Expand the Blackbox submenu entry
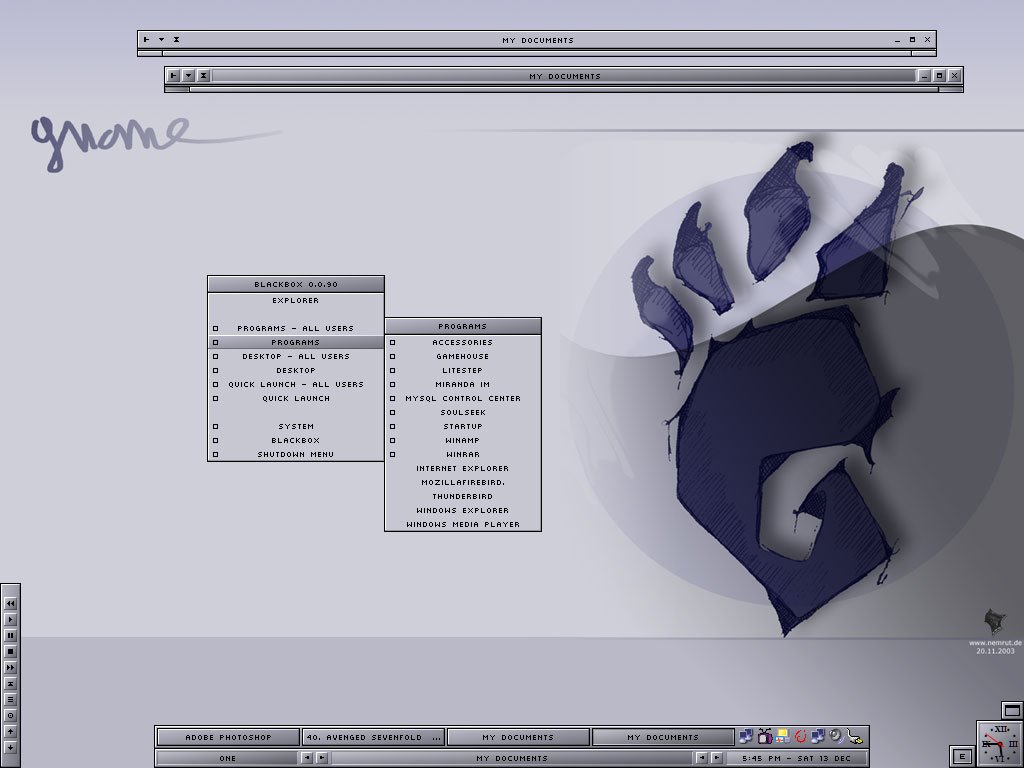The width and height of the screenshot is (1024, 768). [296, 441]
